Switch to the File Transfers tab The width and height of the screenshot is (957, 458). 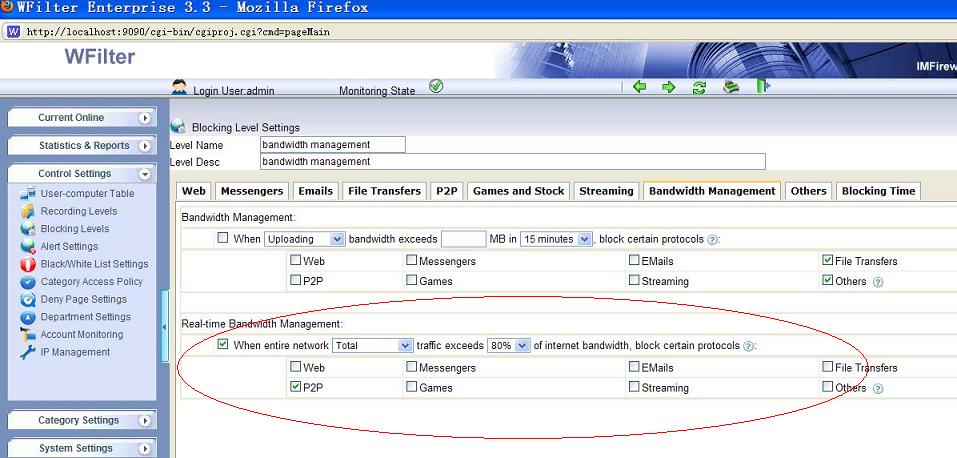click(385, 191)
